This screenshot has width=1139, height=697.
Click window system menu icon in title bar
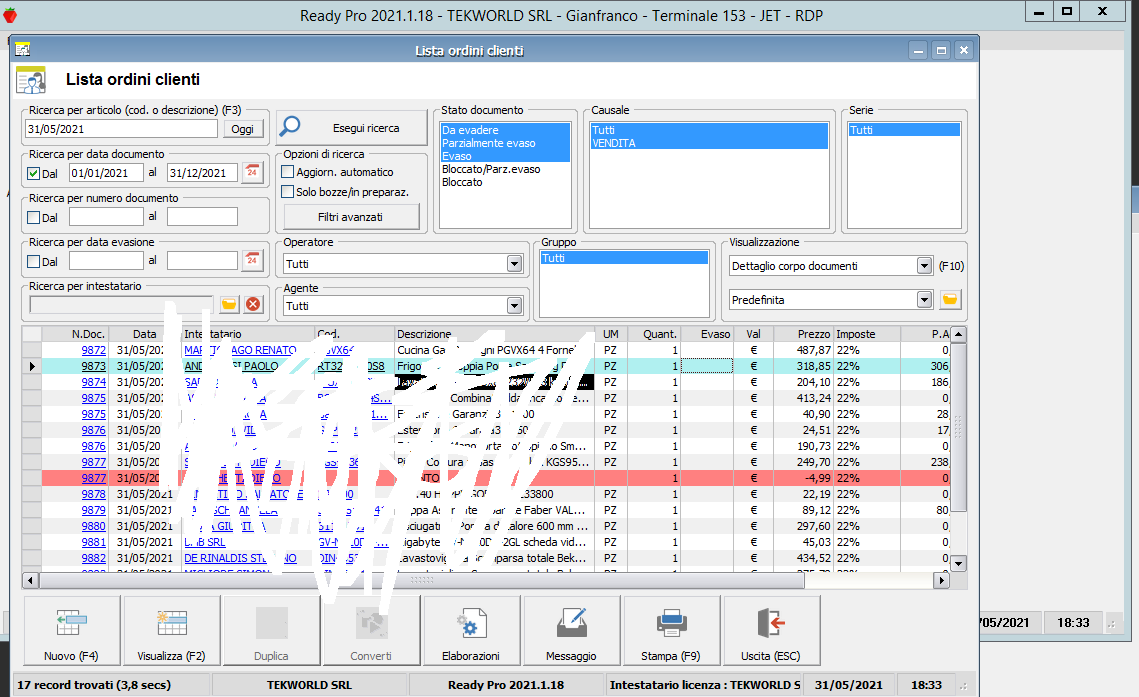click(x=23, y=49)
